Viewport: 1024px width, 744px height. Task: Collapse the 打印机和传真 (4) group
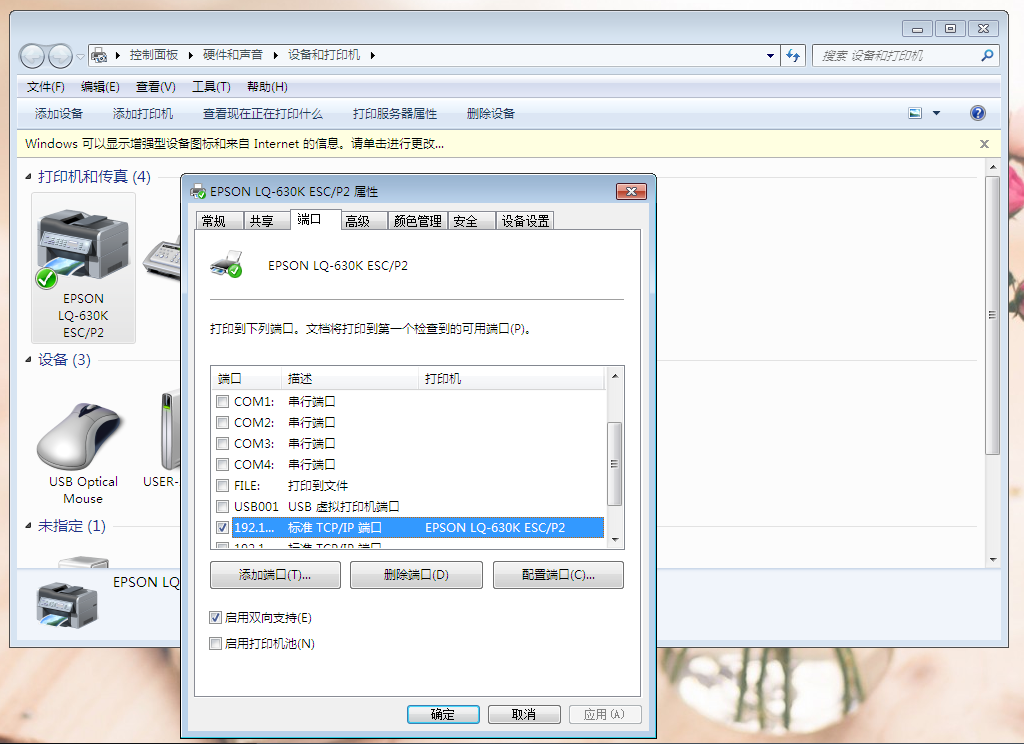pos(28,176)
